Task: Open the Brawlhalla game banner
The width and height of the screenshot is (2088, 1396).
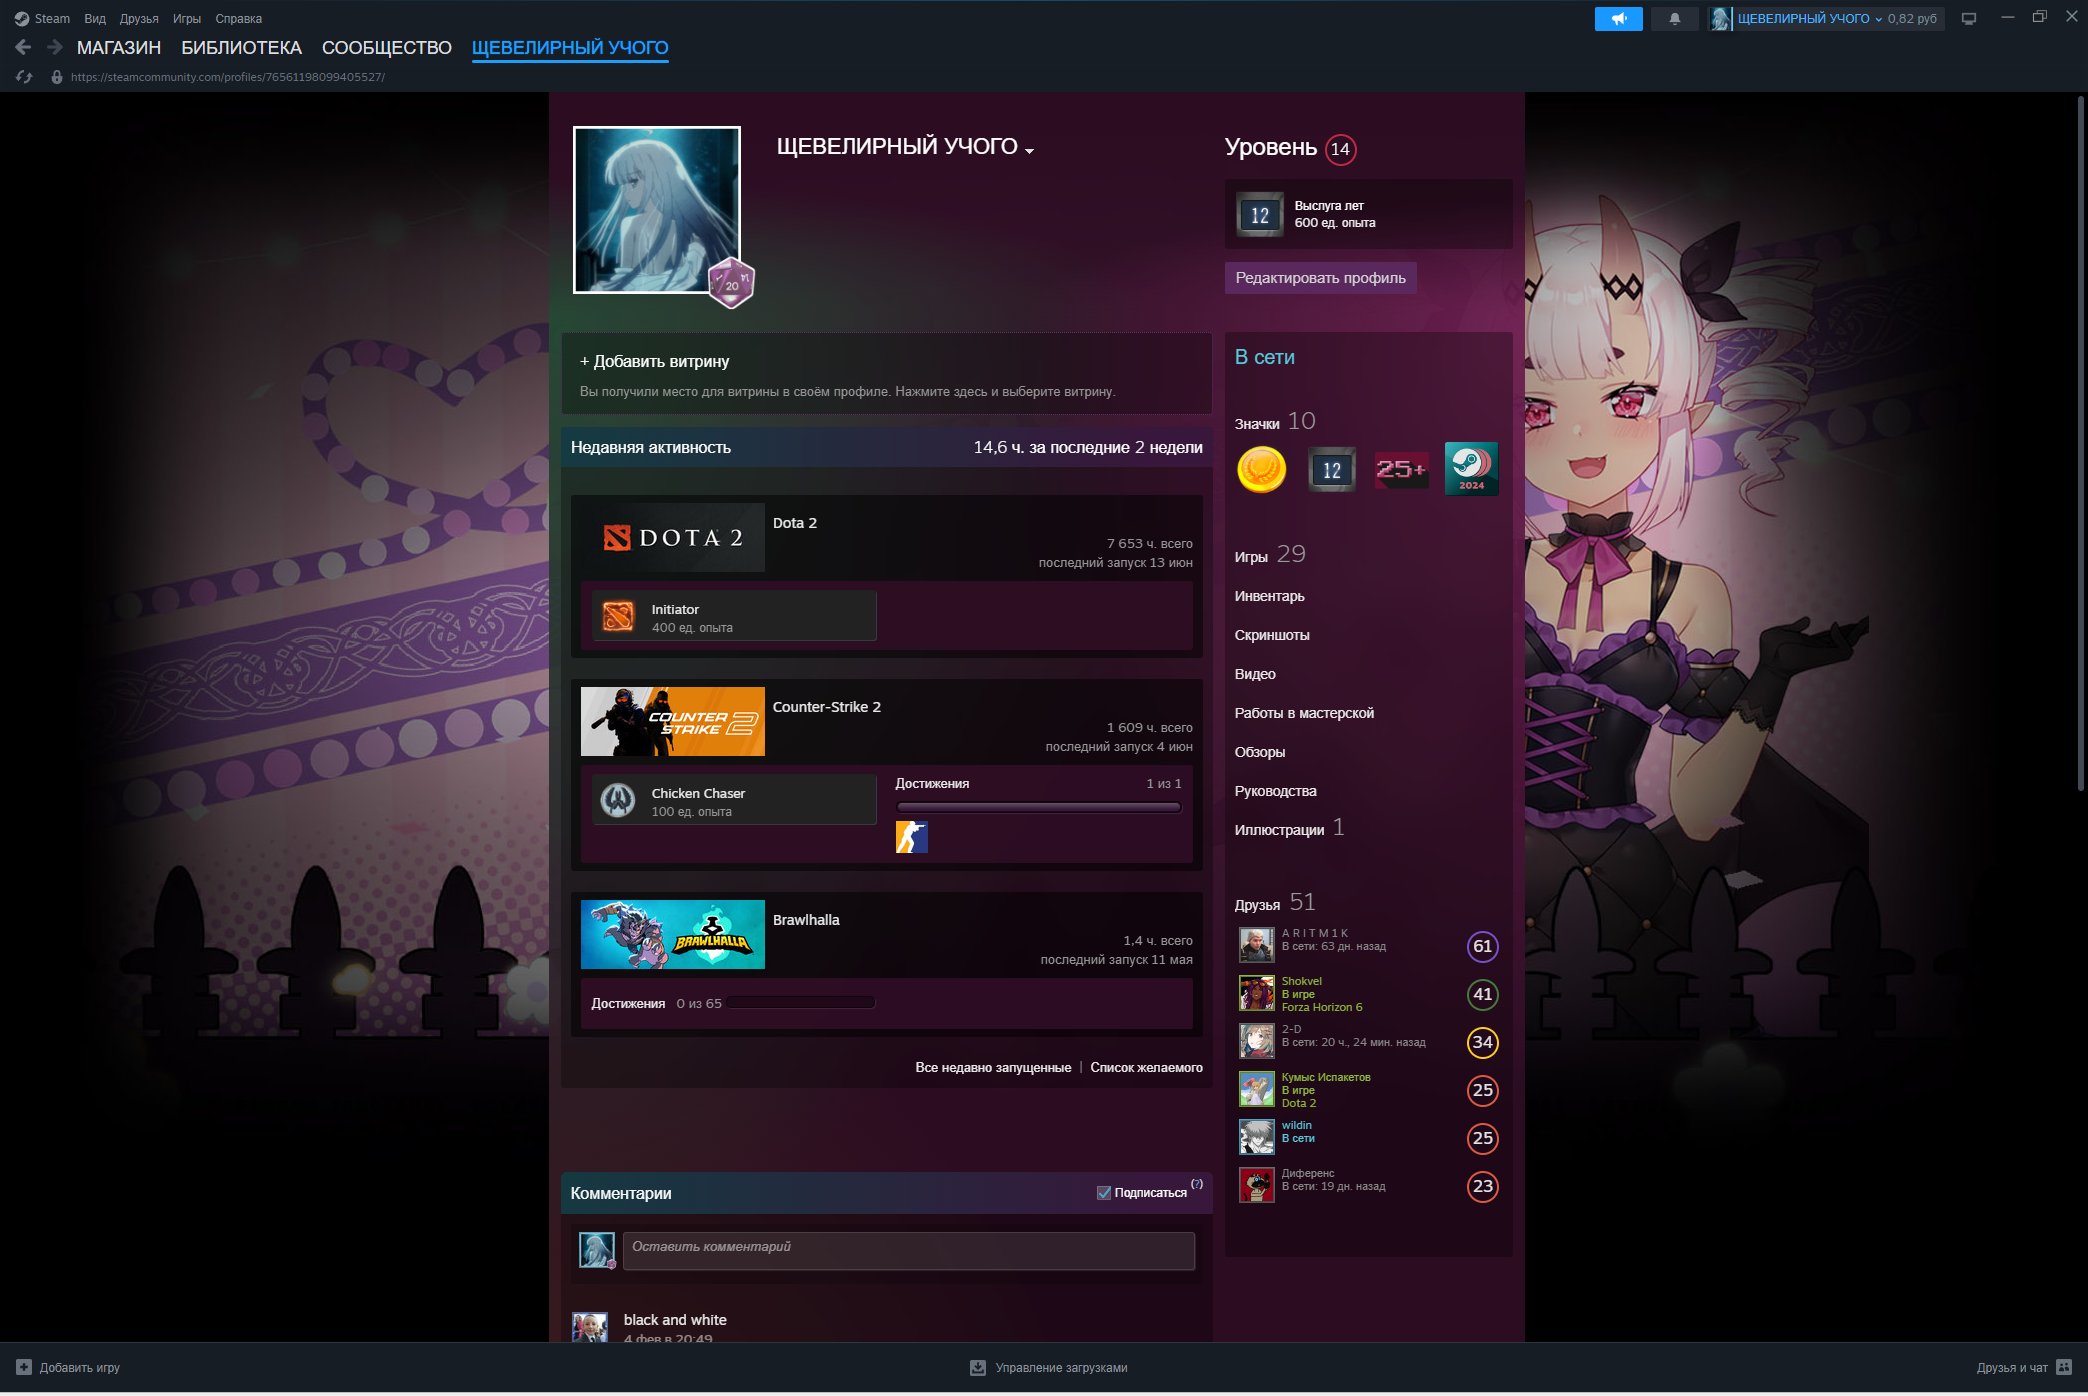Action: tap(673, 934)
